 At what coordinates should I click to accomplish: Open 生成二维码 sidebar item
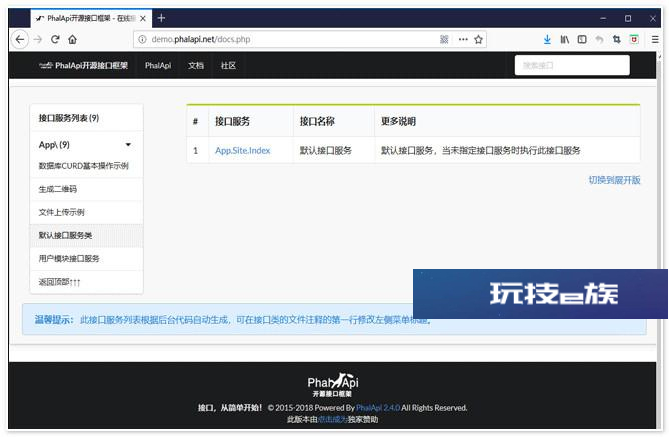click(x=87, y=189)
